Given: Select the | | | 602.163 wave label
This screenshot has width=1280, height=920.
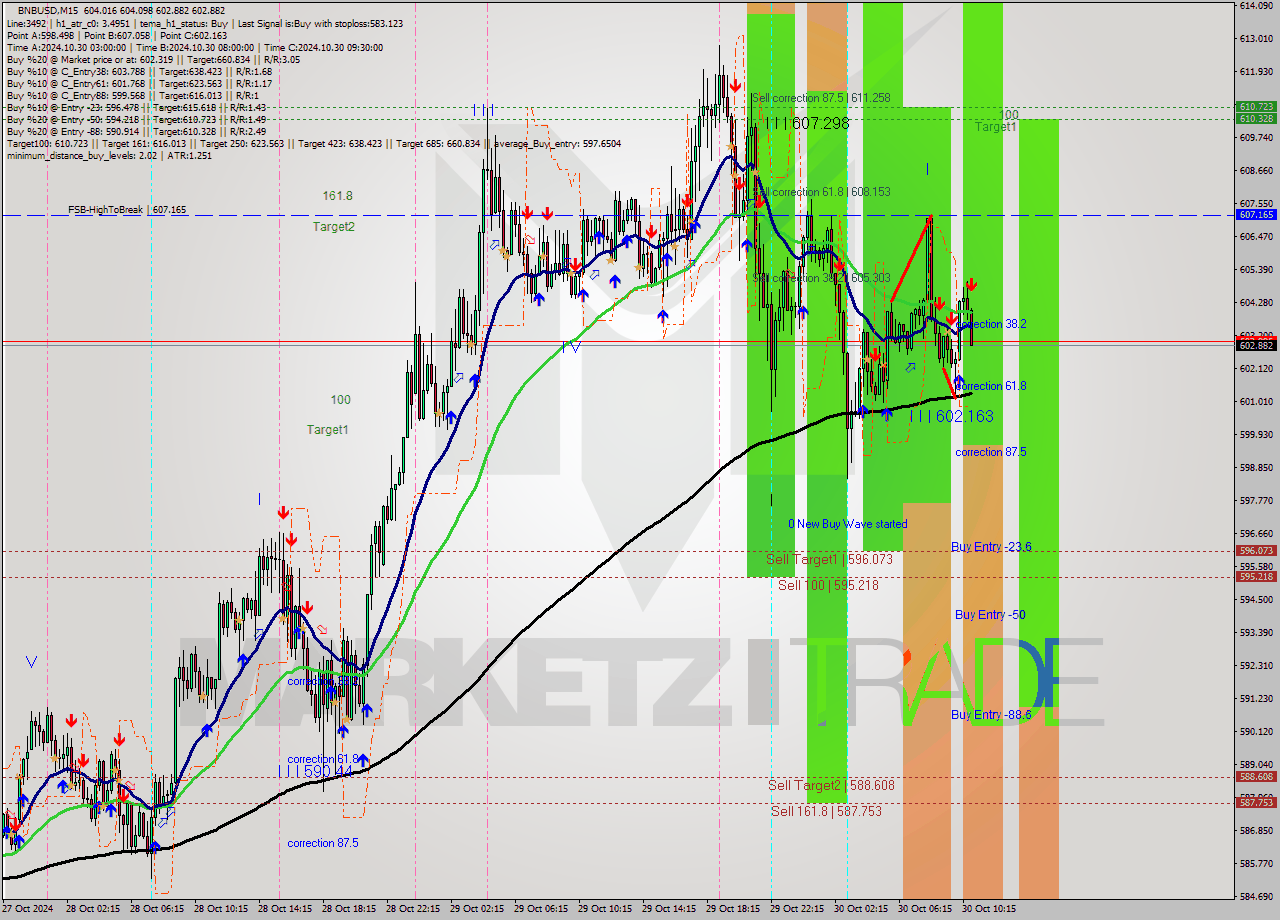Looking at the screenshot, I should [951, 416].
